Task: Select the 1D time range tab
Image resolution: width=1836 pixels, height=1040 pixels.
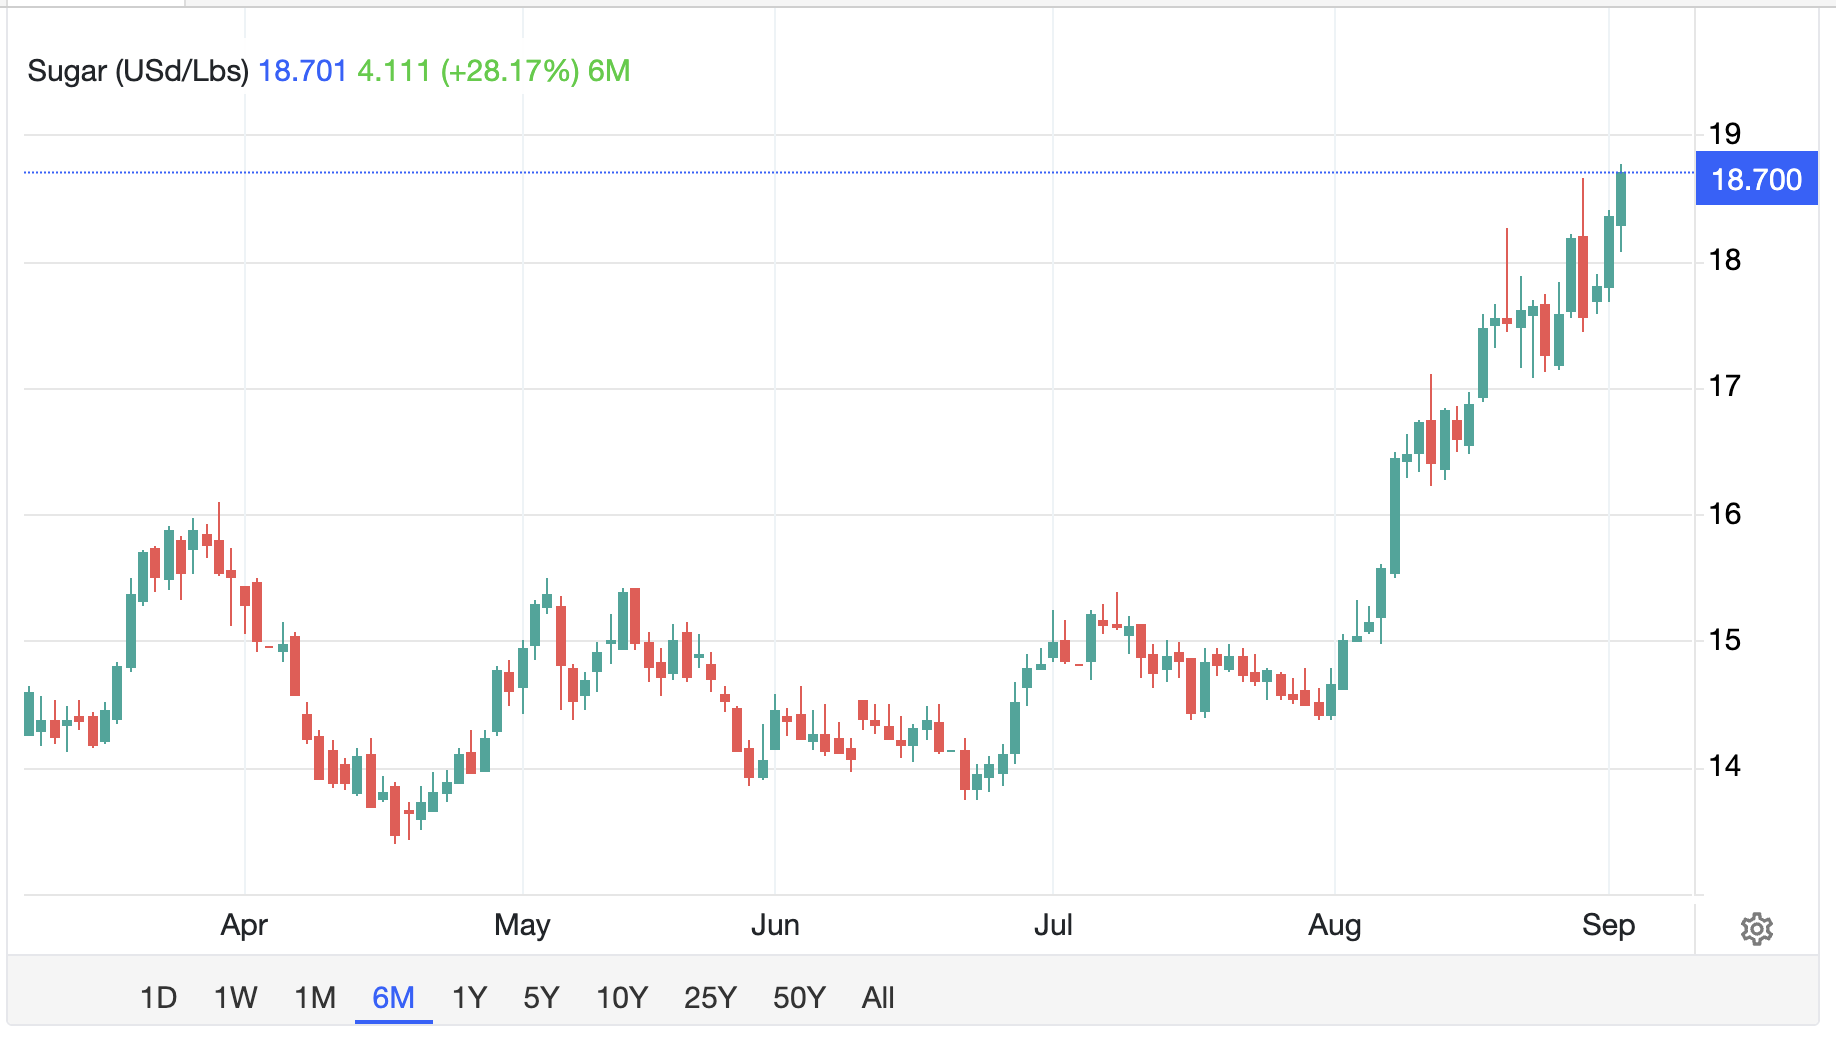Action: (x=158, y=998)
